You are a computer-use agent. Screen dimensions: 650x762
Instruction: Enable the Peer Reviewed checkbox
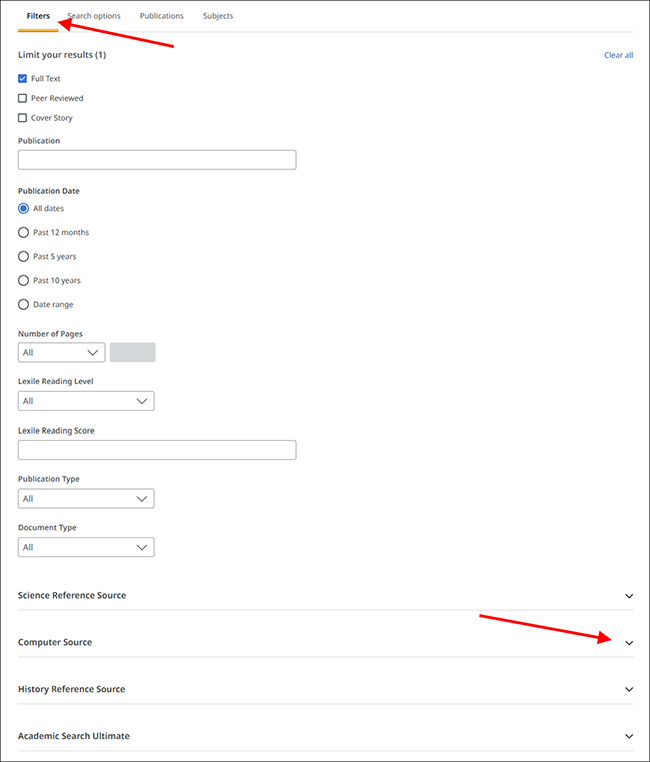[x=22, y=98]
